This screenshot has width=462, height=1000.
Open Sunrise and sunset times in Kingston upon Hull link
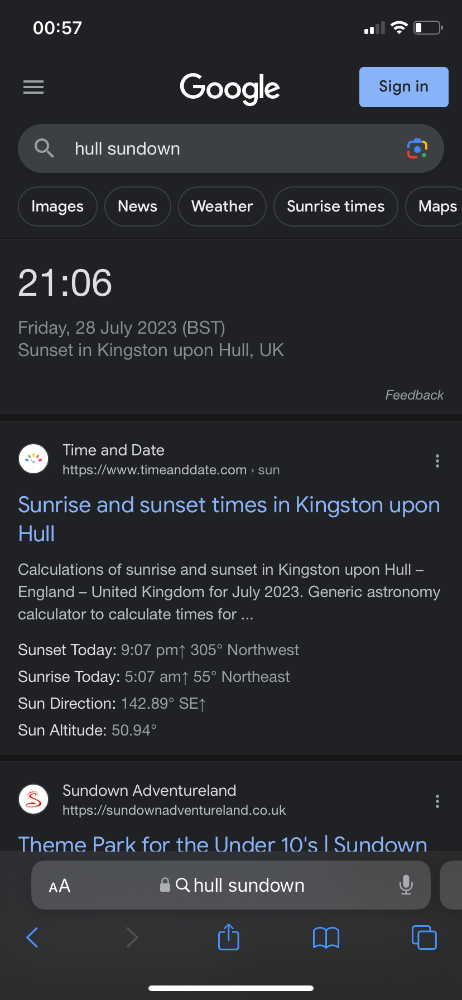(x=228, y=518)
